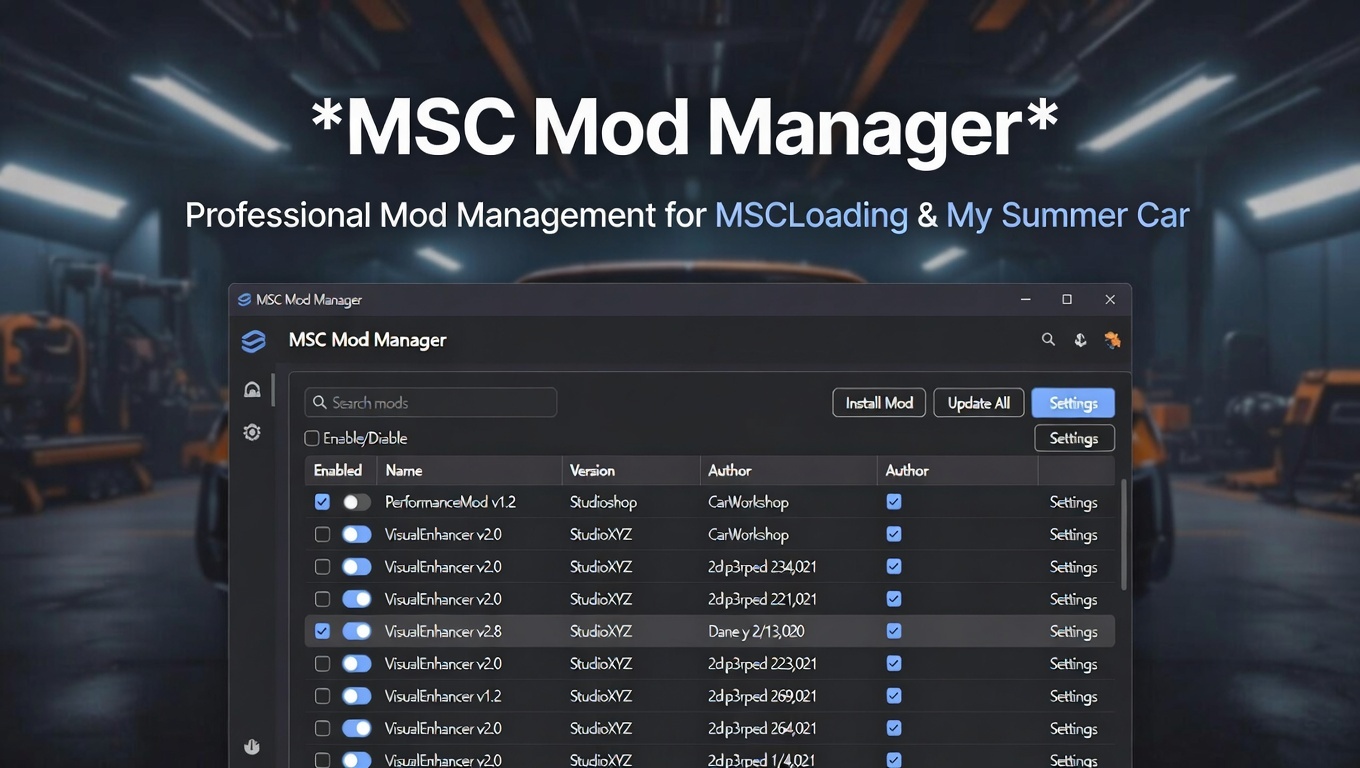Turn off toggle of row with 2d p3rped 234,021
The width and height of the screenshot is (1360, 768).
(356, 567)
